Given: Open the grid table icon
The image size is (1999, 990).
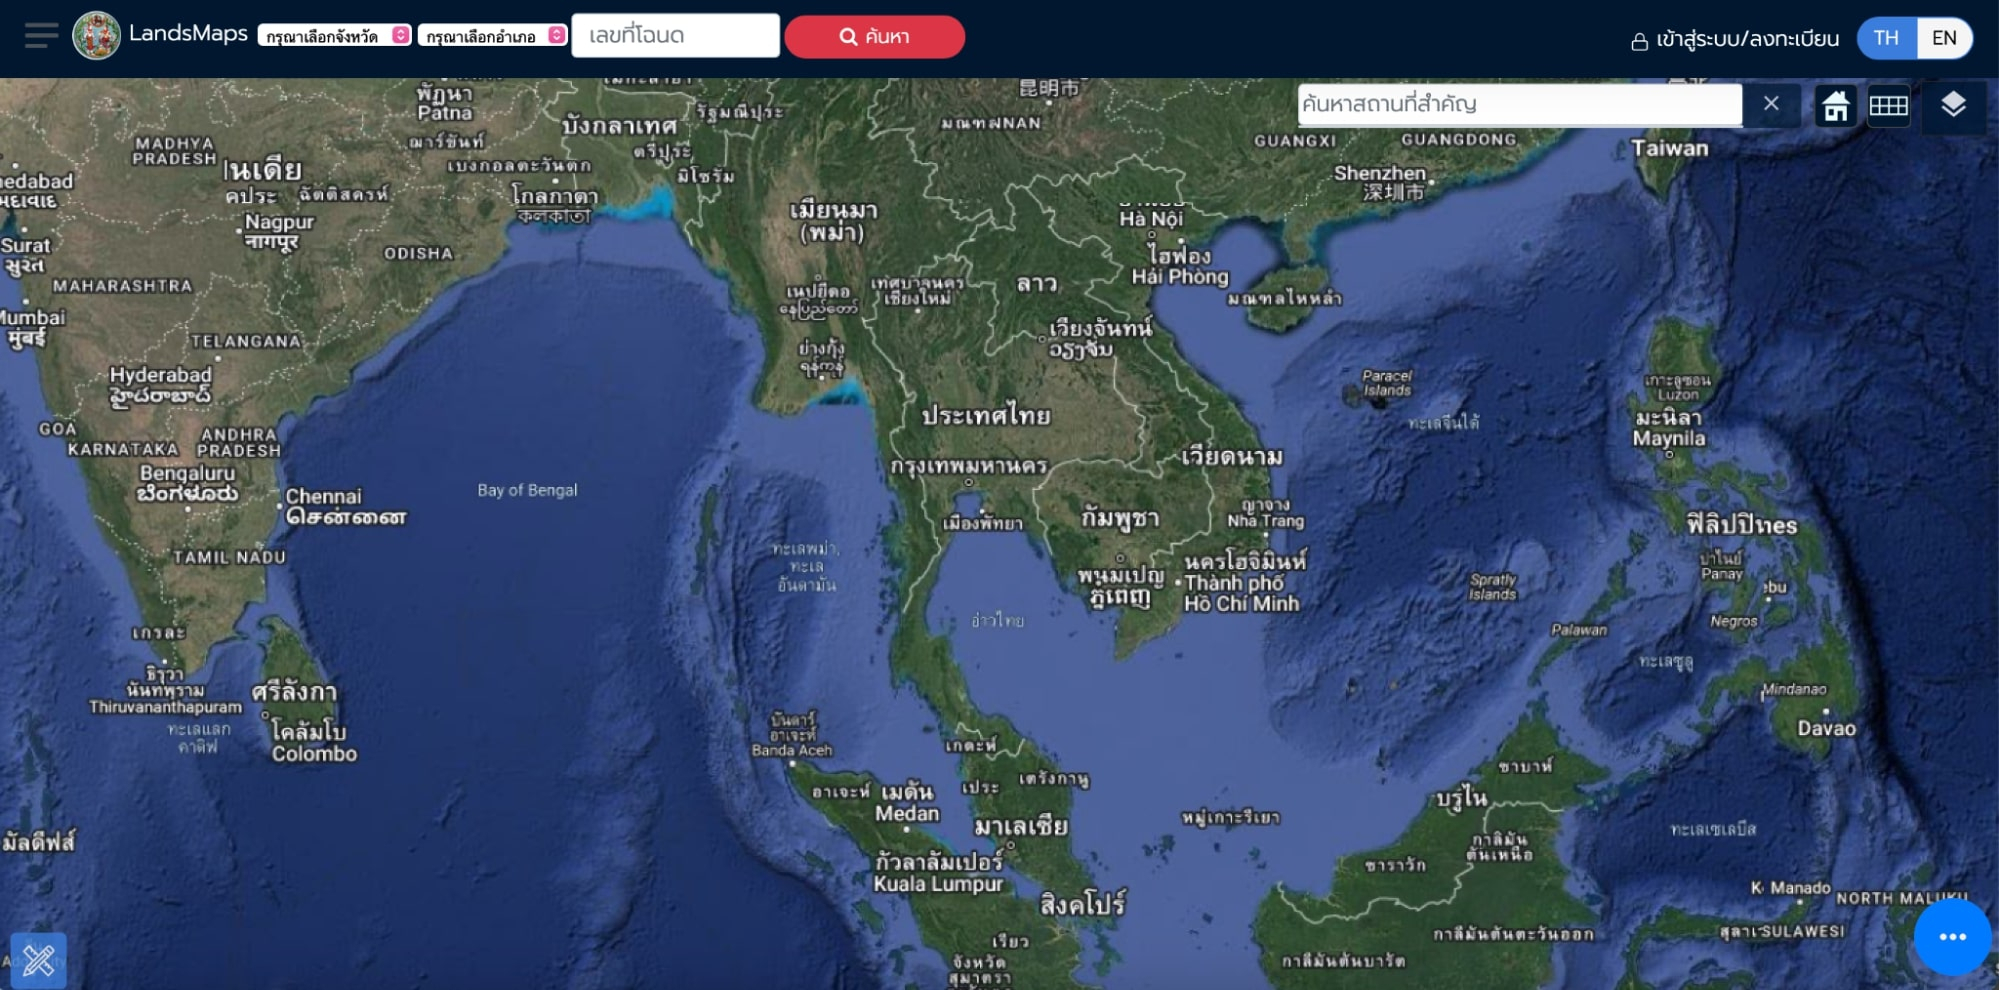Looking at the screenshot, I should pyautogui.click(x=1888, y=105).
